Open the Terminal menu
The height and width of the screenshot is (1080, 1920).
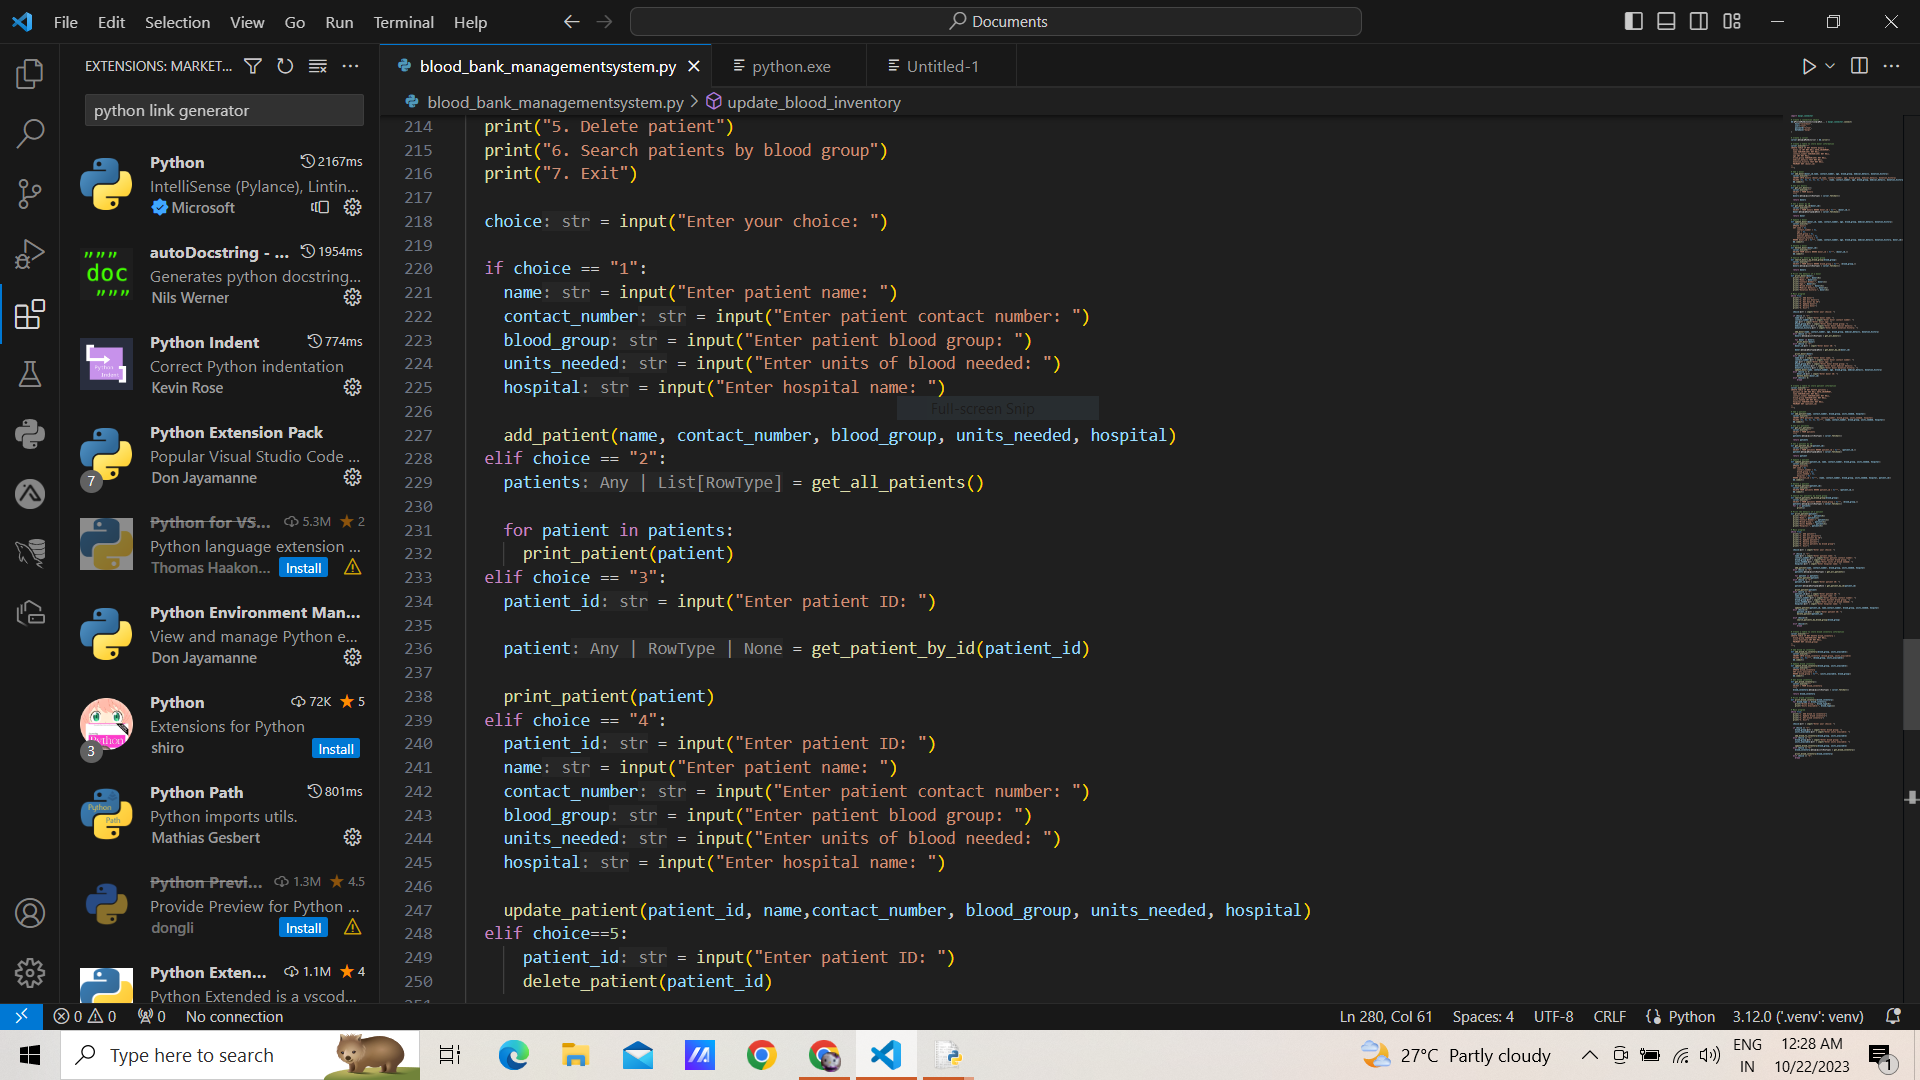pos(403,22)
